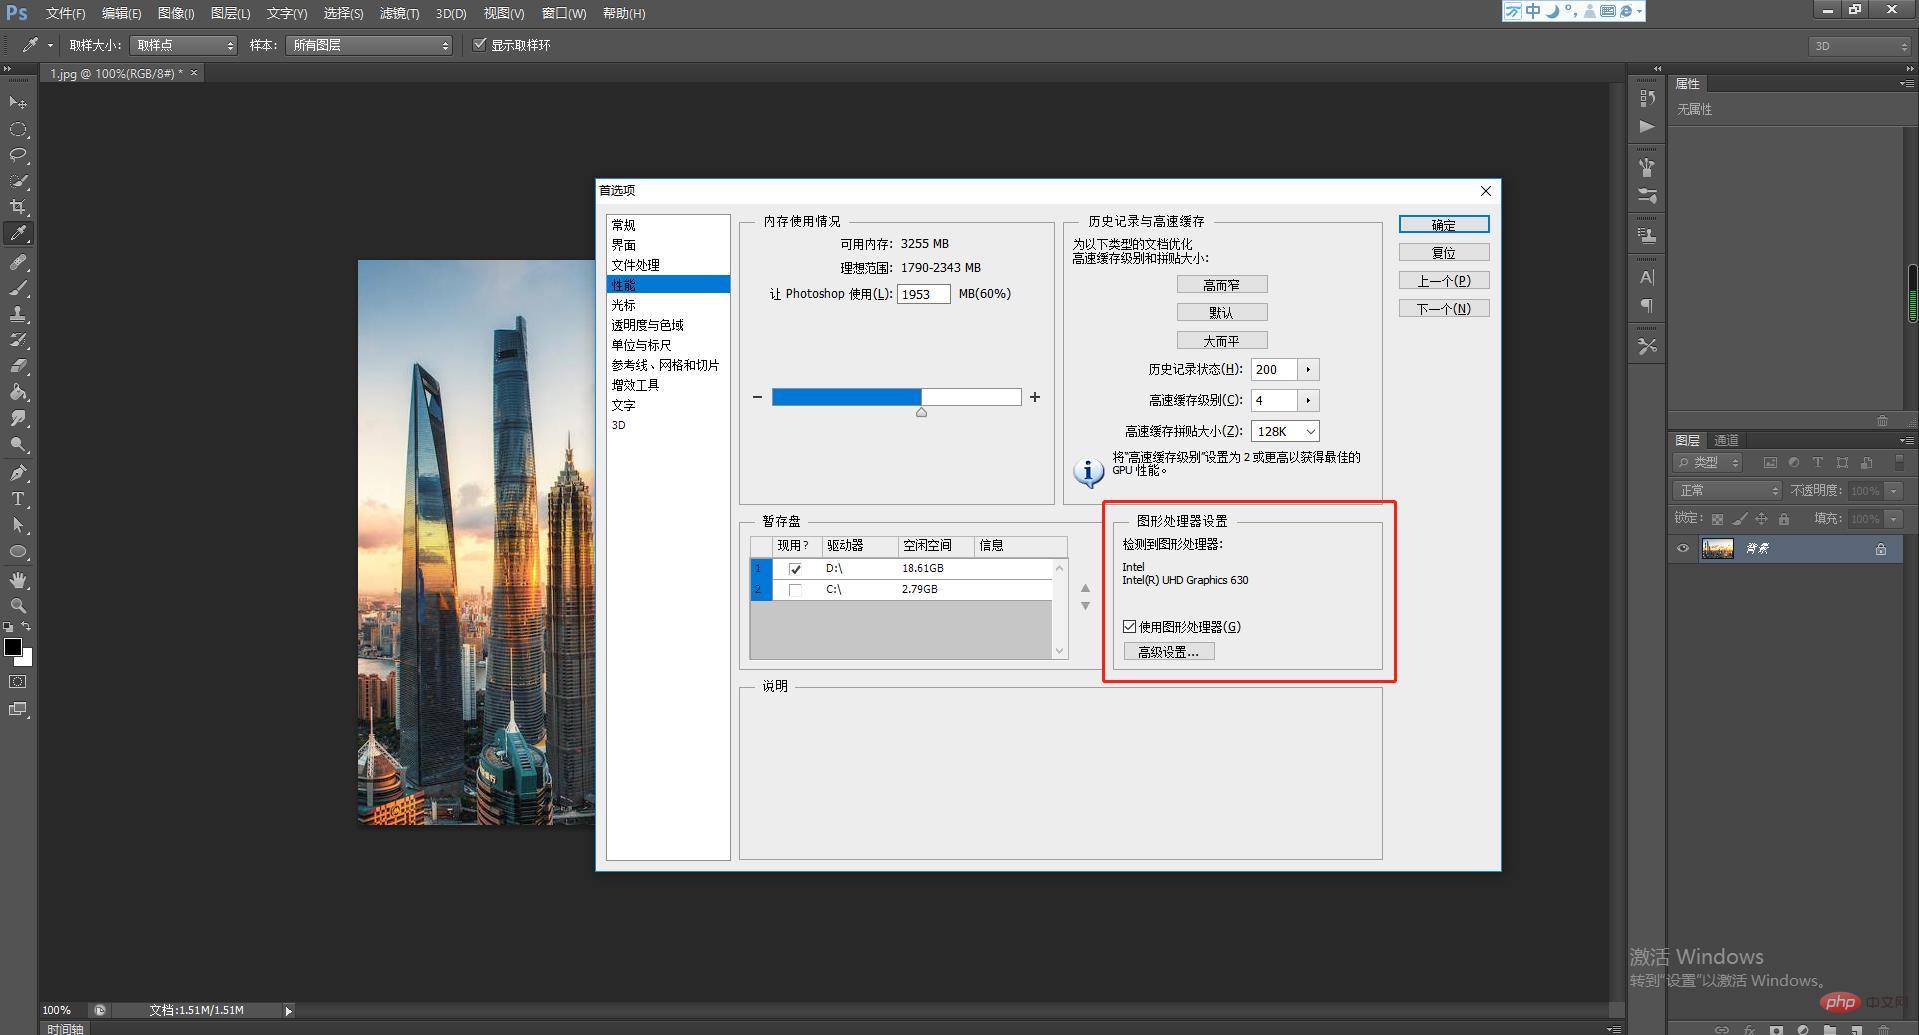Select the Zoom tool
This screenshot has height=1035, width=1919.
point(18,606)
